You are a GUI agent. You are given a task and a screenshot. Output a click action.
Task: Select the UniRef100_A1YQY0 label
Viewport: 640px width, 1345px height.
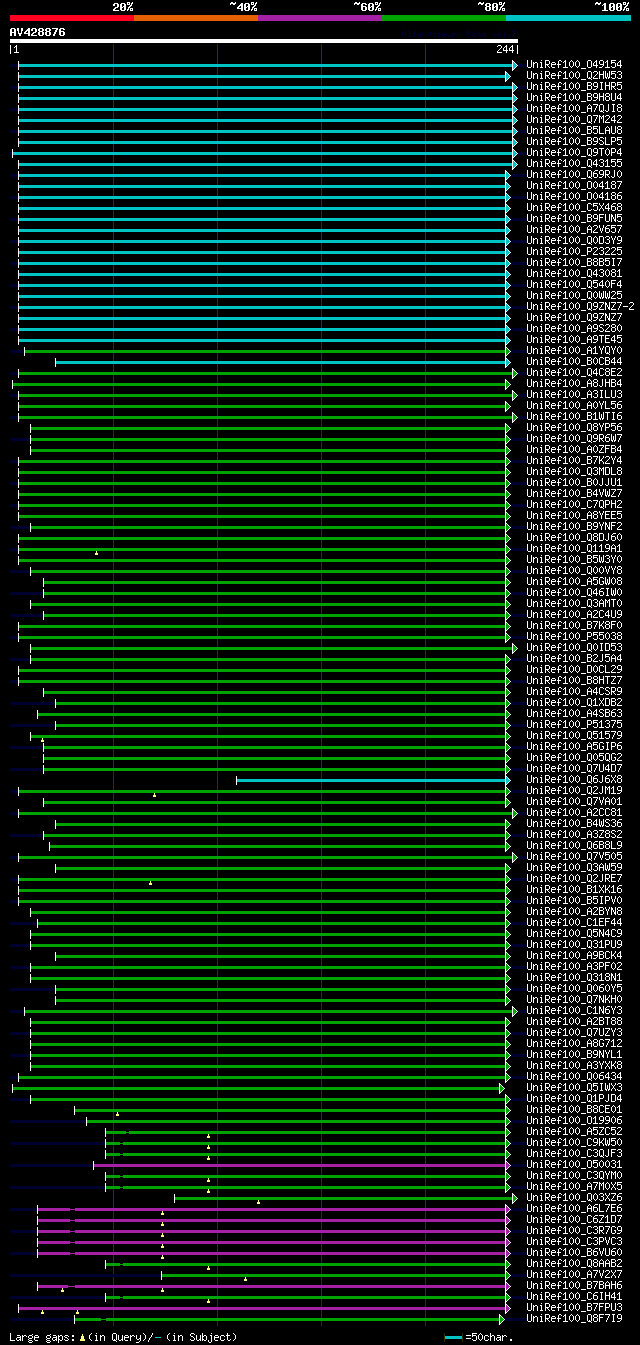[574, 351]
